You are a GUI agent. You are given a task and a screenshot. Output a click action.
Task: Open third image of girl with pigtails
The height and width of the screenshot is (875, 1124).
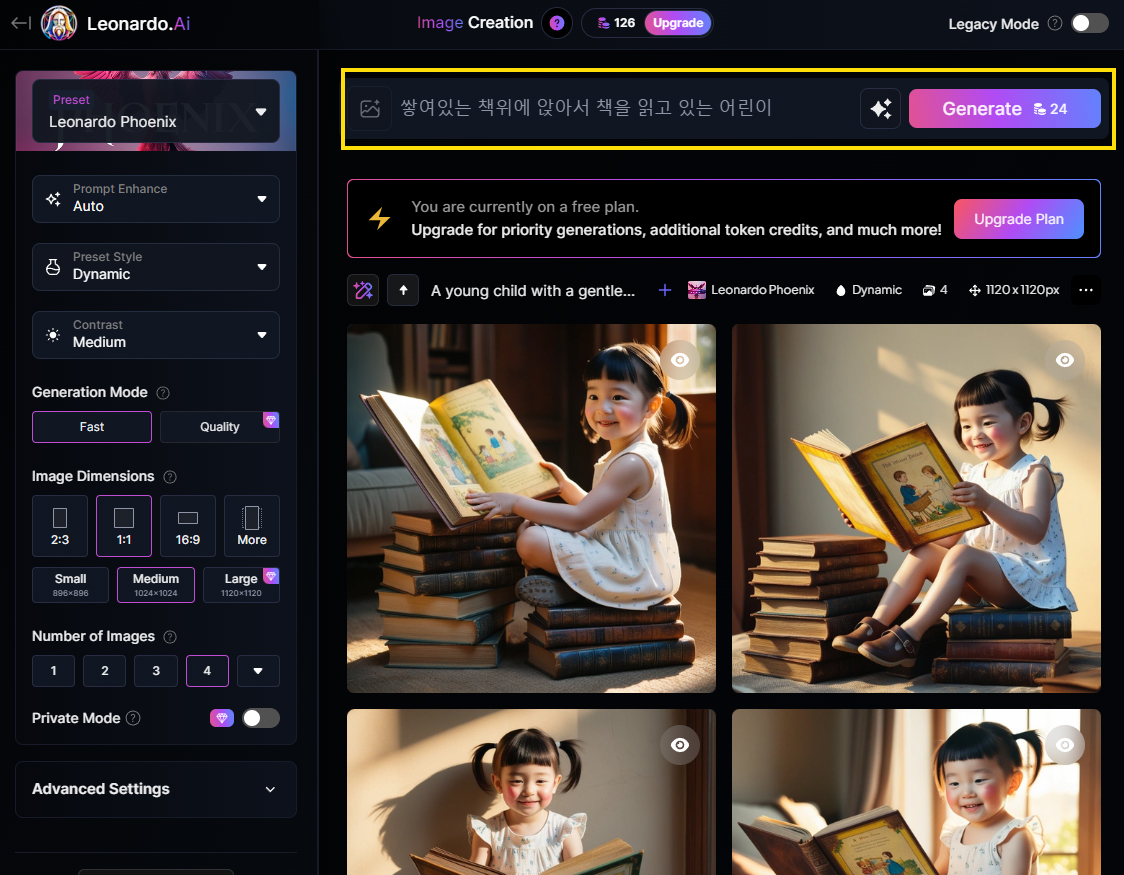coord(531,792)
